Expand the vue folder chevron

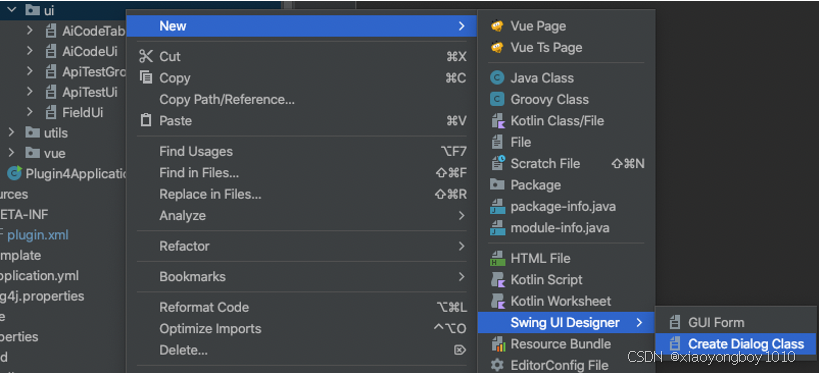coord(11,153)
